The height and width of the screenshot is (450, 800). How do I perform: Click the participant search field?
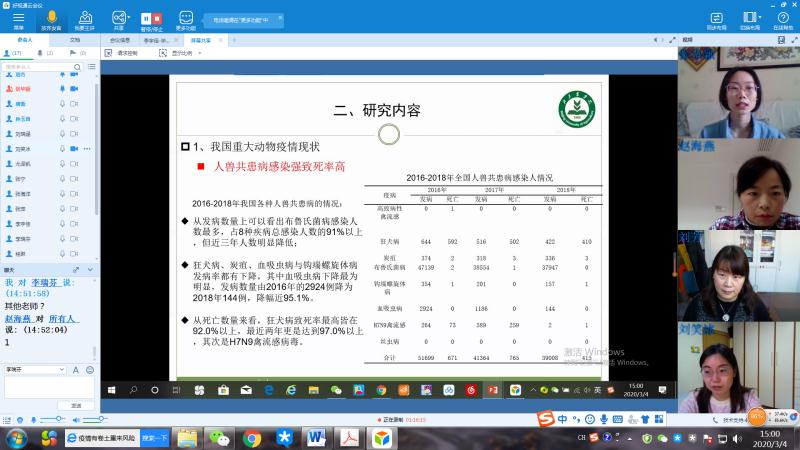[x=45, y=67]
